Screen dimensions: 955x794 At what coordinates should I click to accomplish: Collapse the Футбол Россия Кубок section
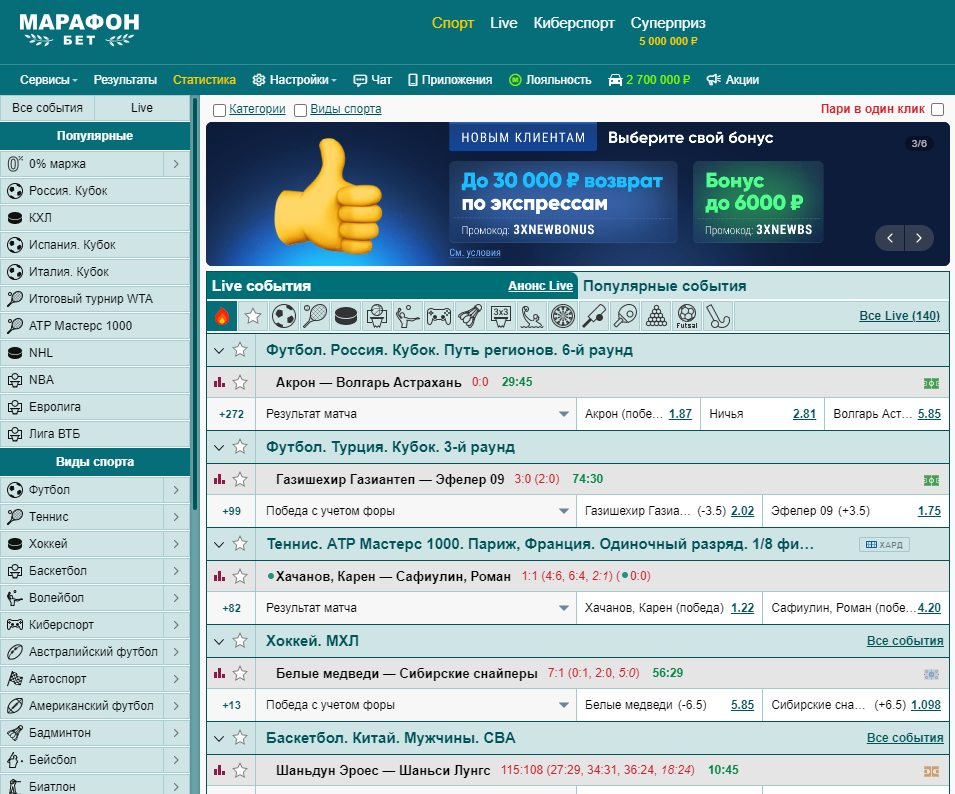click(x=219, y=350)
